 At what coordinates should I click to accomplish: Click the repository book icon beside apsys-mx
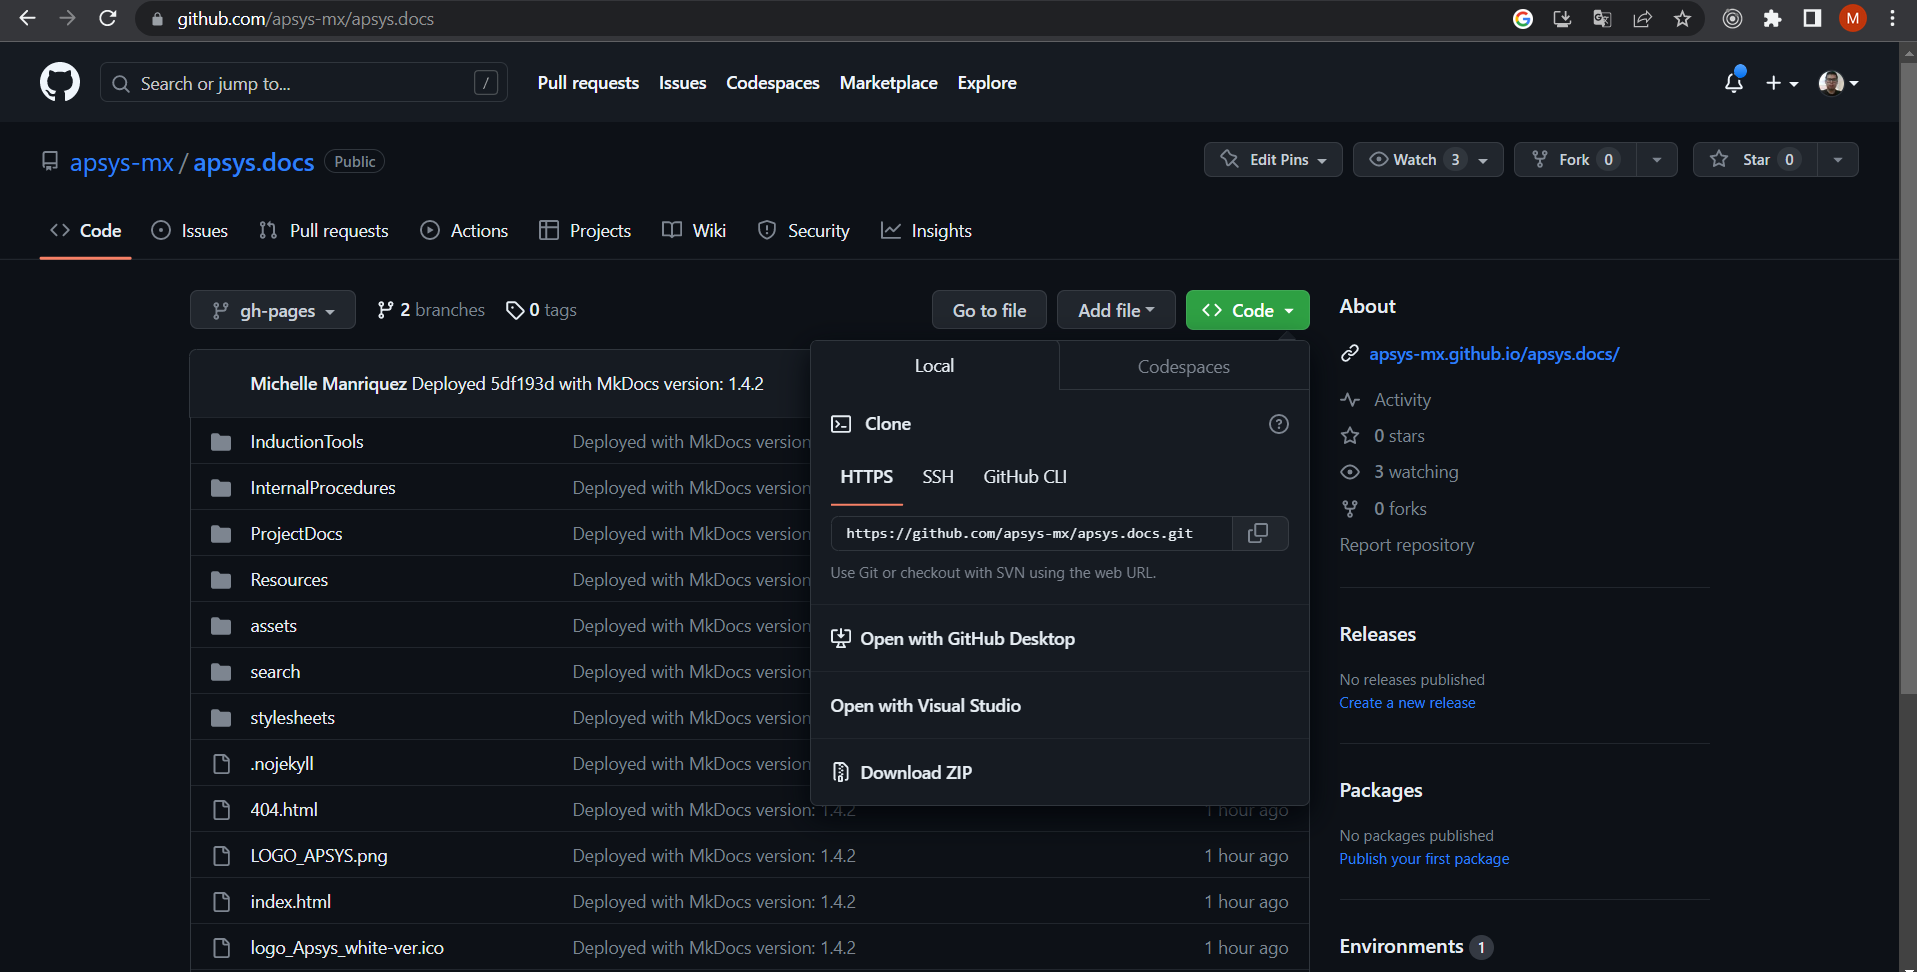coord(50,161)
